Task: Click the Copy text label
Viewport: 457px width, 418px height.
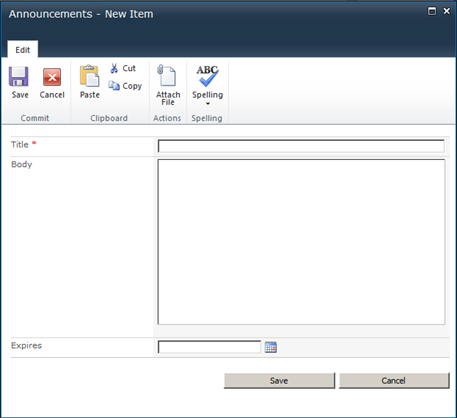Action: tap(132, 86)
